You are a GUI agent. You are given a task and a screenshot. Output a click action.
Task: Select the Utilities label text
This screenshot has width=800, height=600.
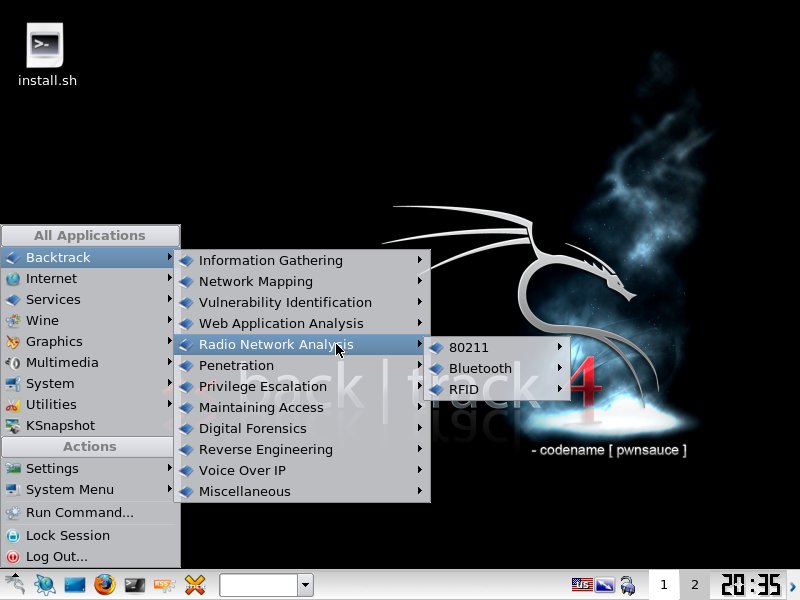pos(51,405)
